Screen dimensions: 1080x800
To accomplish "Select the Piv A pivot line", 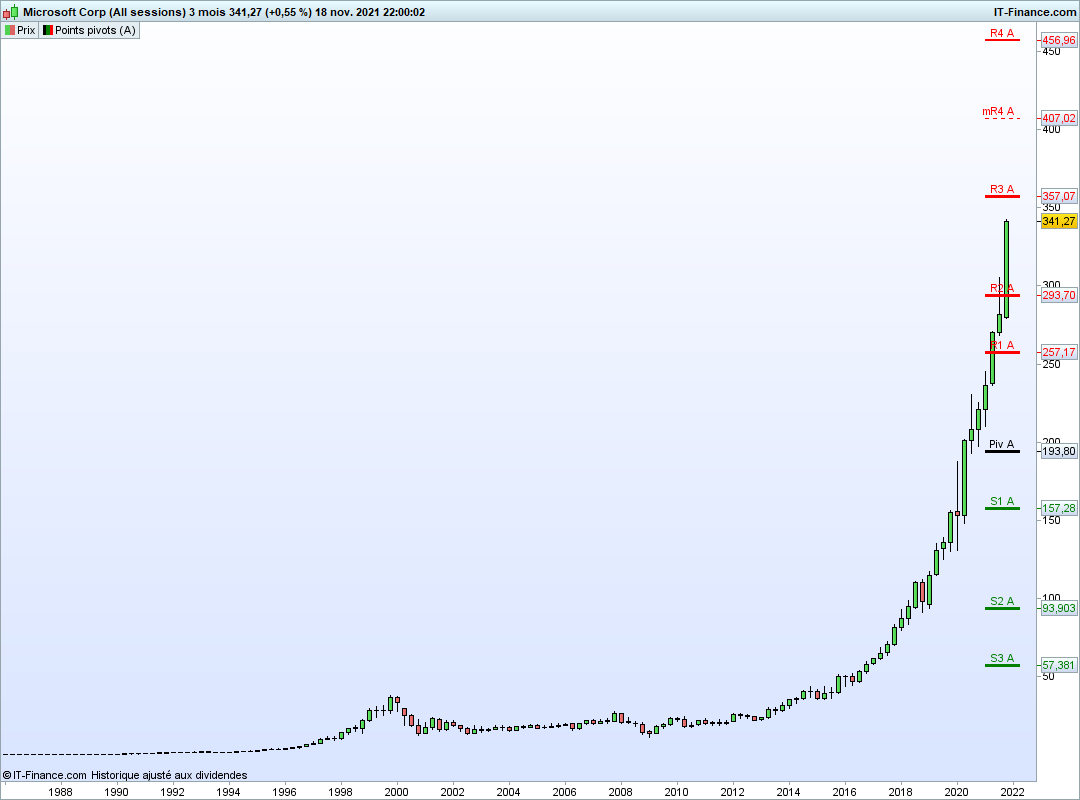I will coord(1002,451).
